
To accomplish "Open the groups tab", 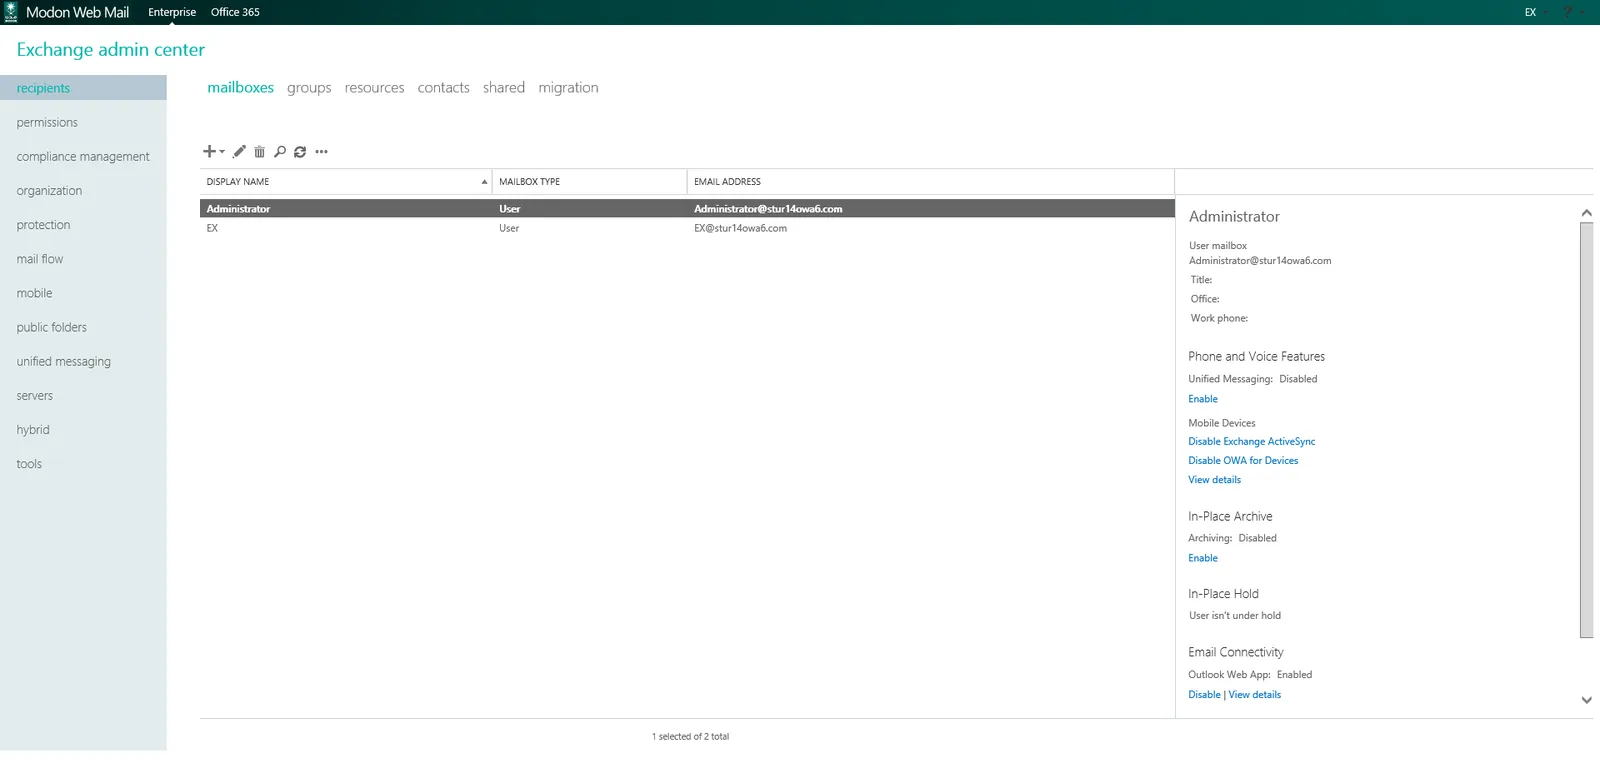I will (x=309, y=88).
